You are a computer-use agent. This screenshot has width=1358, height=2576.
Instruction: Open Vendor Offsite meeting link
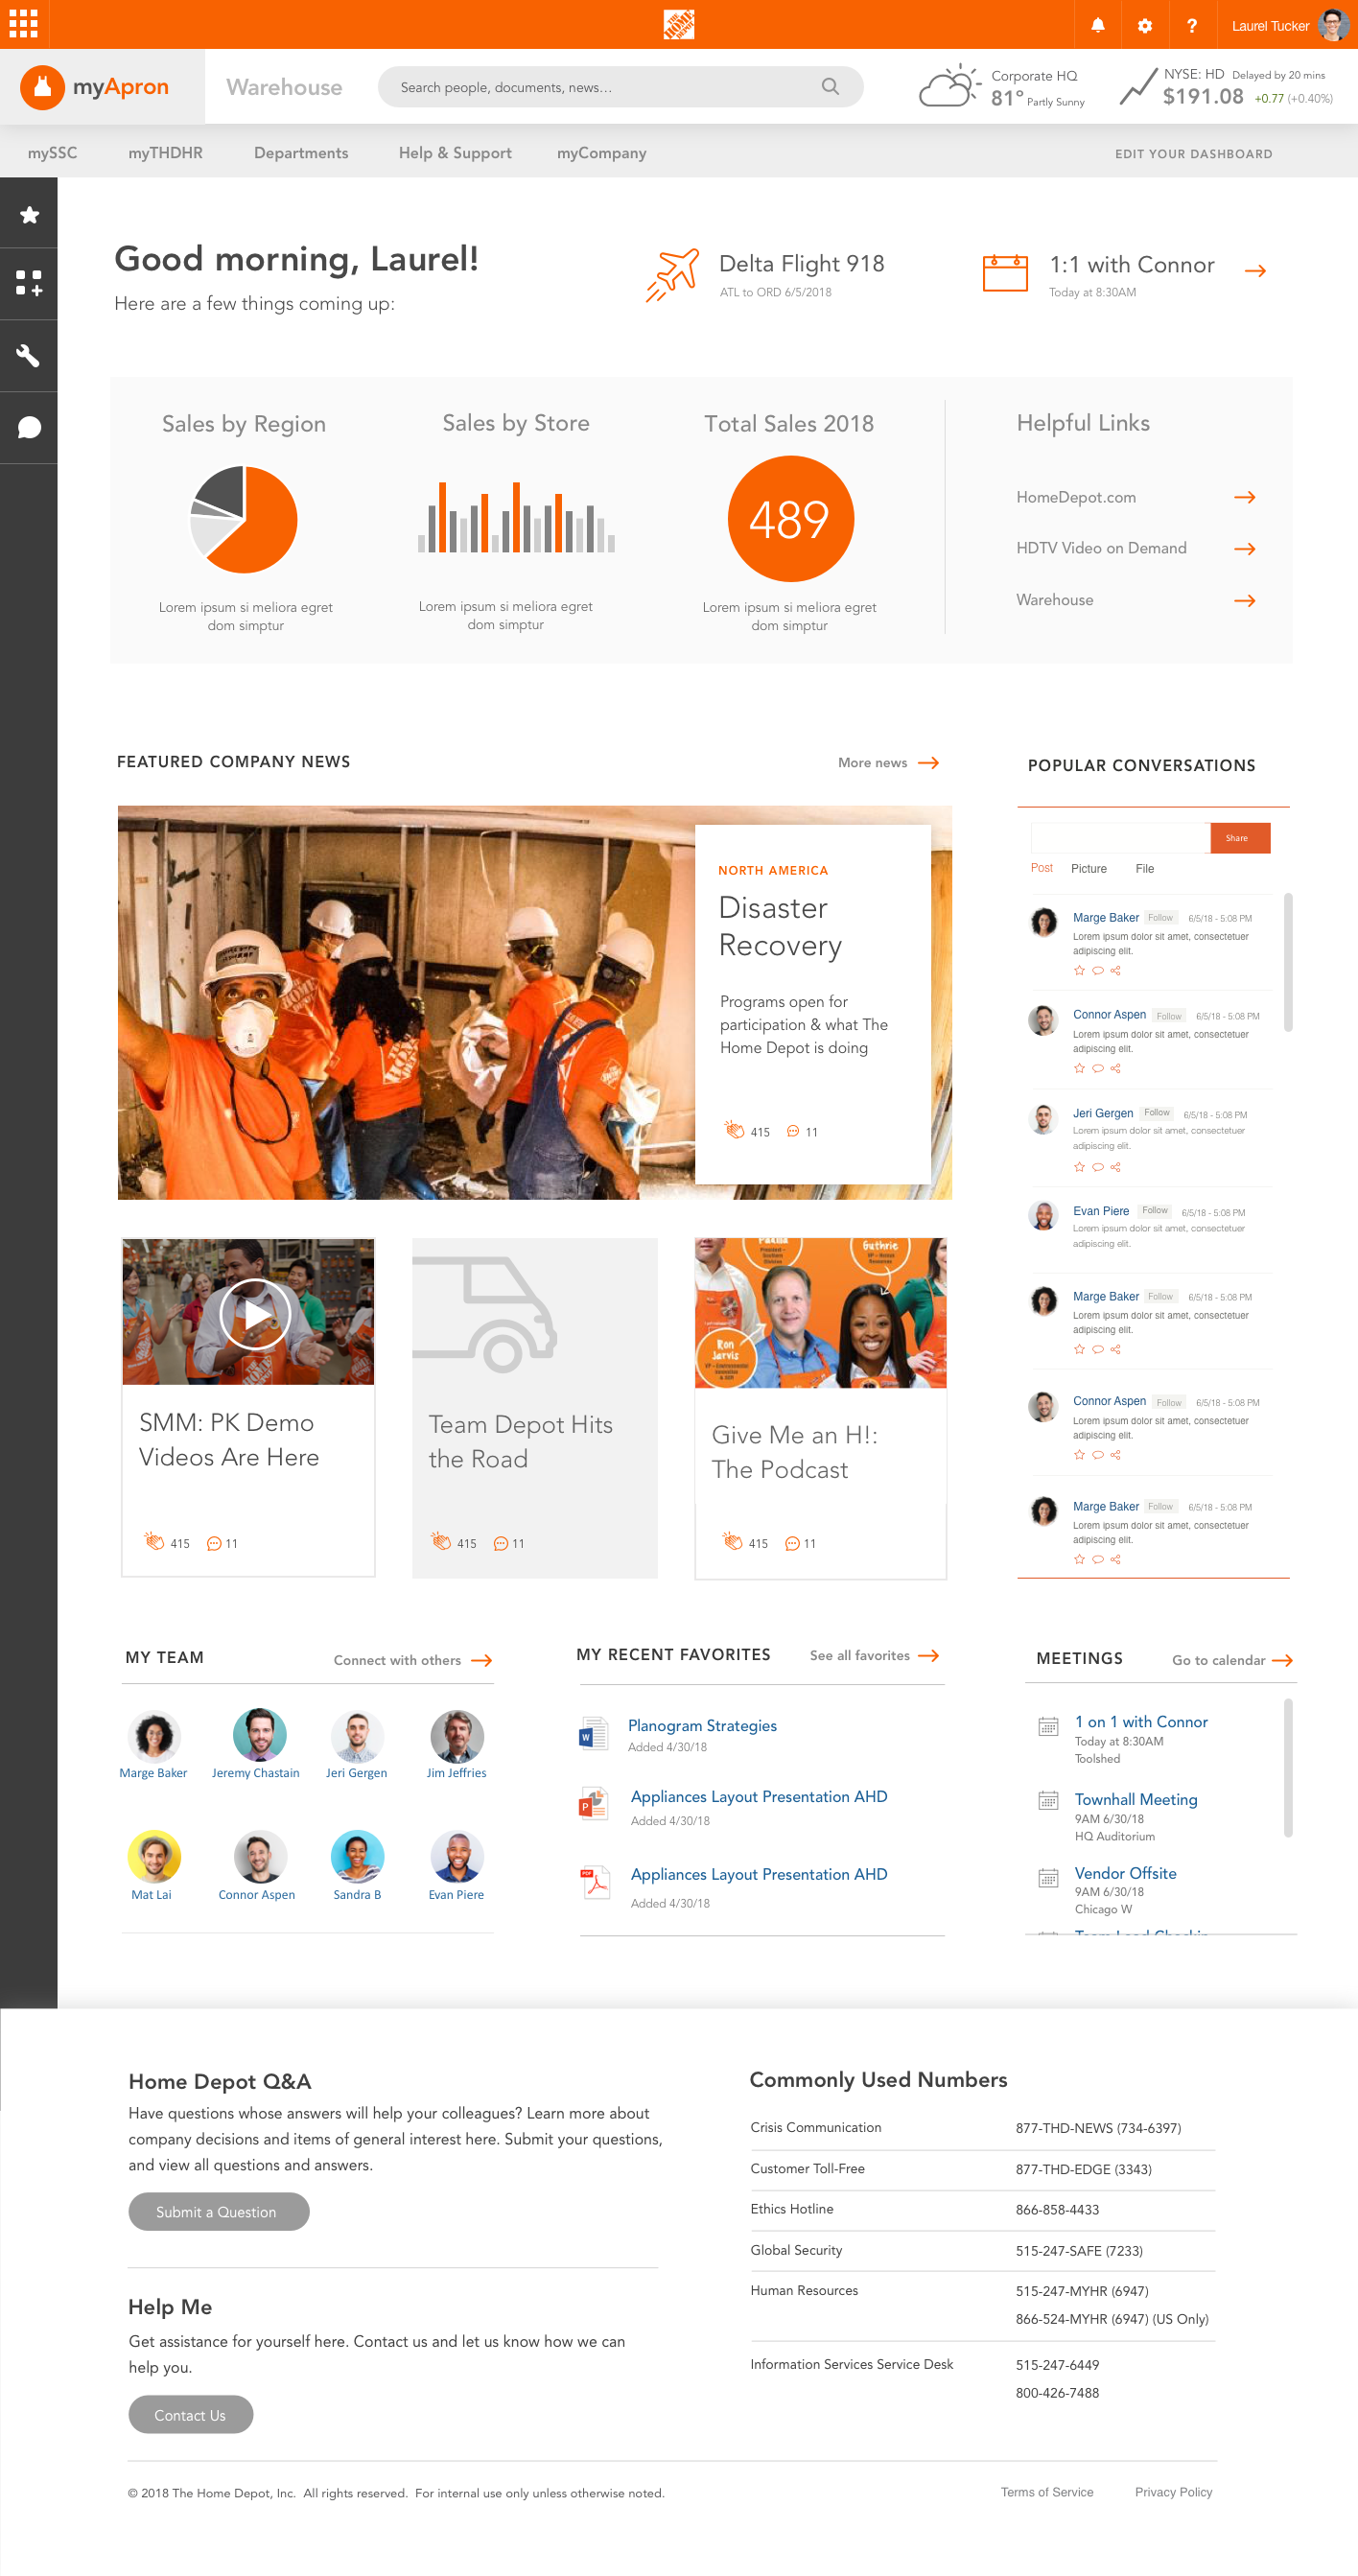(1125, 1872)
